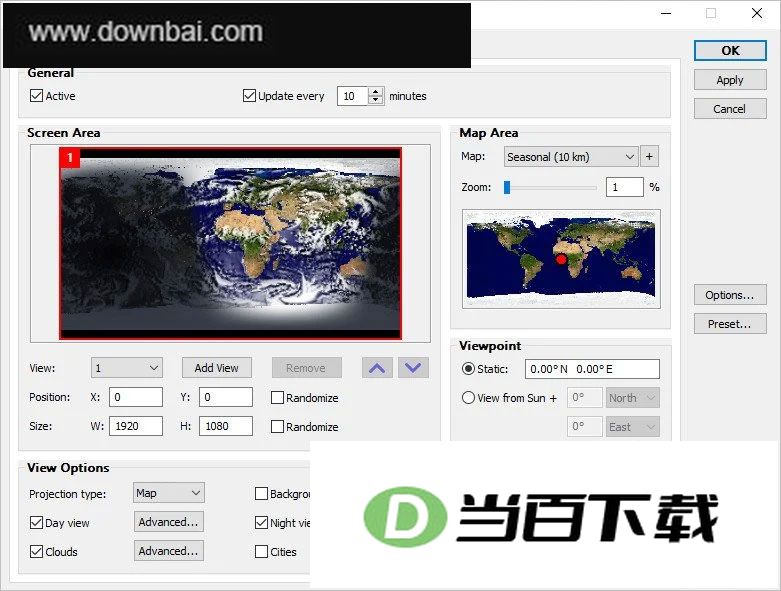This screenshot has height=591, width=781.
Task: Click the Size width field showing 1920
Action: coord(136,426)
